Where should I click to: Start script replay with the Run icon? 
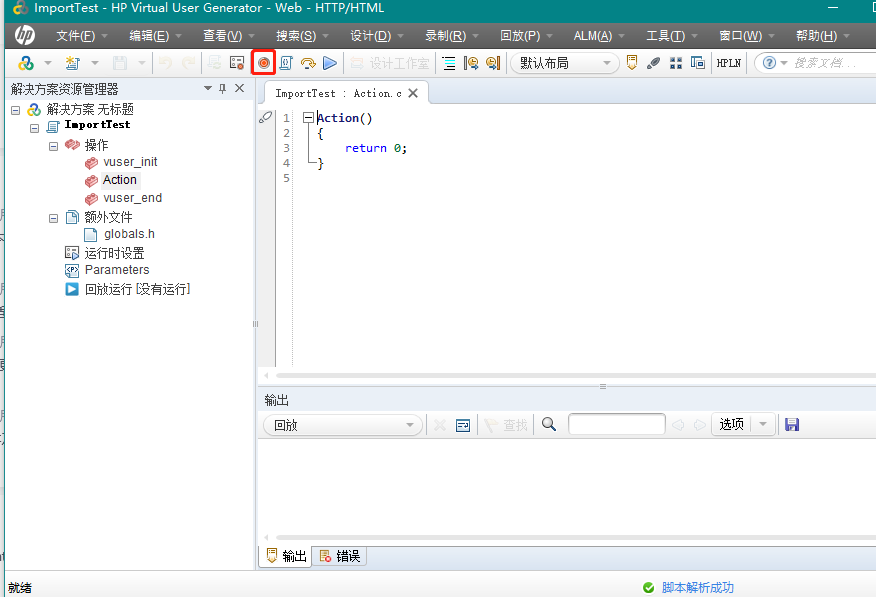[x=330, y=62]
